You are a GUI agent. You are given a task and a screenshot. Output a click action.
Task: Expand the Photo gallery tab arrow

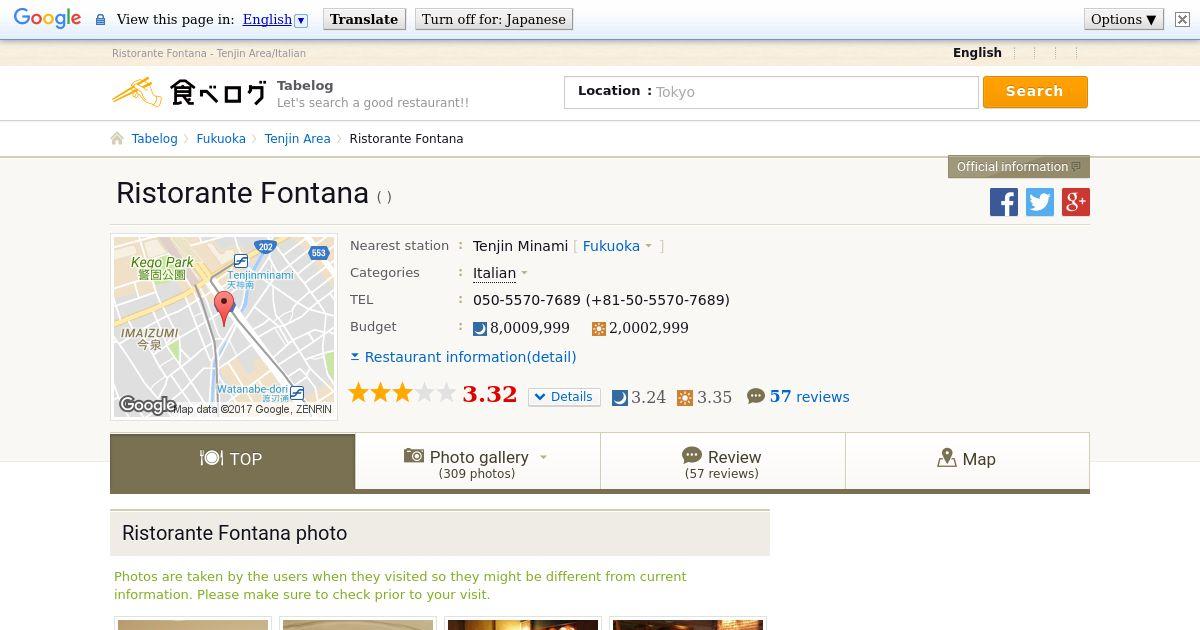point(543,457)
